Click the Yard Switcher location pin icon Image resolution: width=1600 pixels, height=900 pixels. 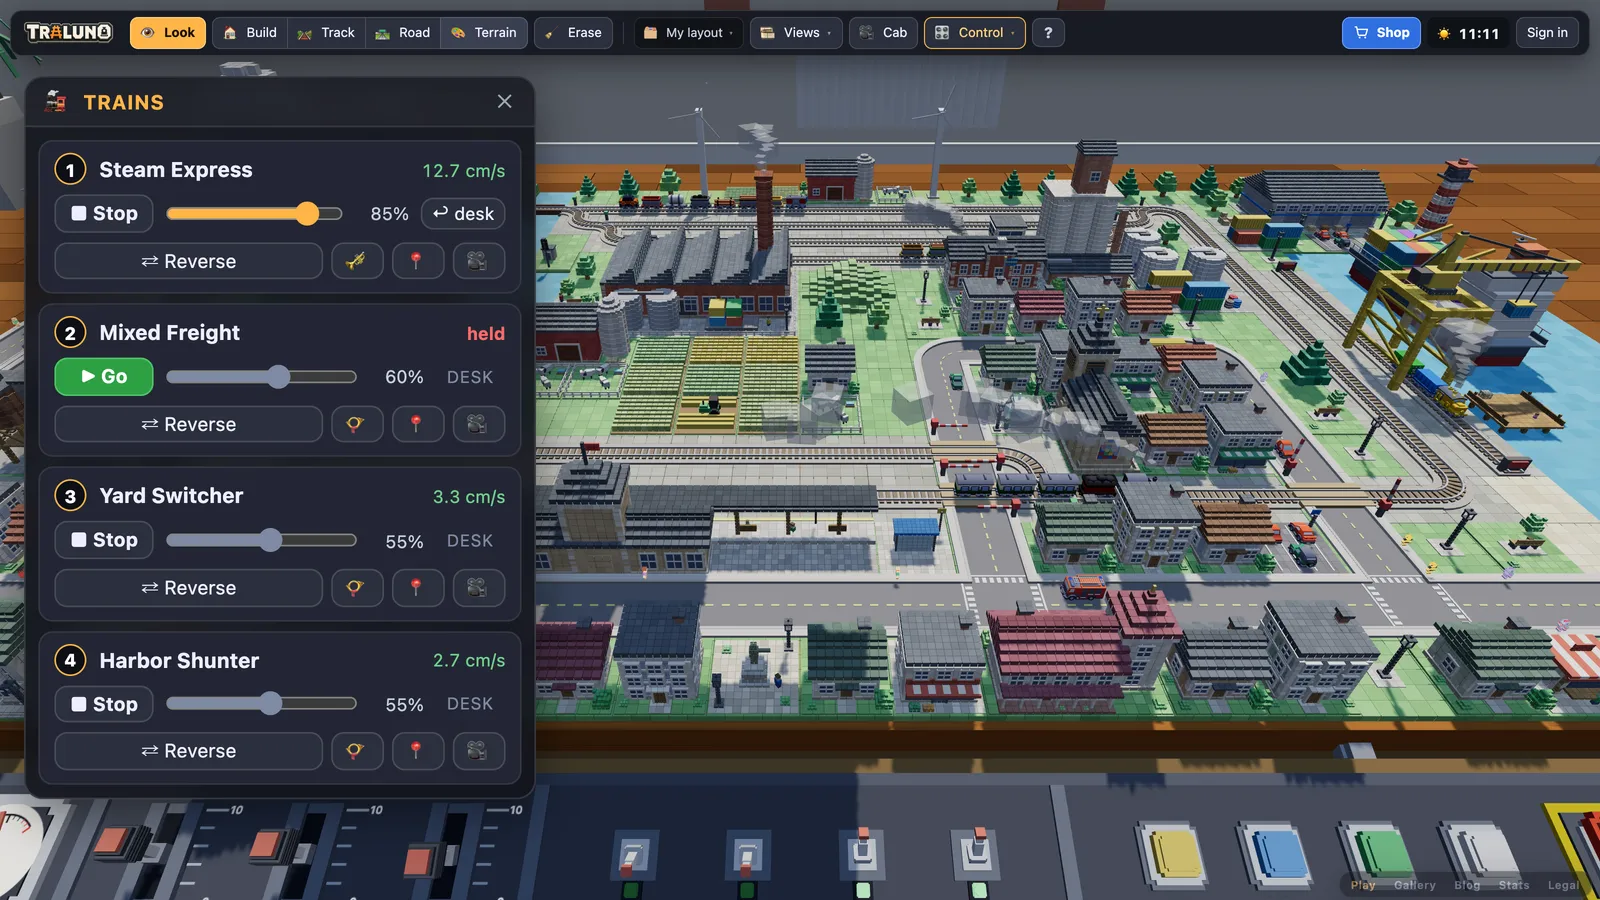417,588
